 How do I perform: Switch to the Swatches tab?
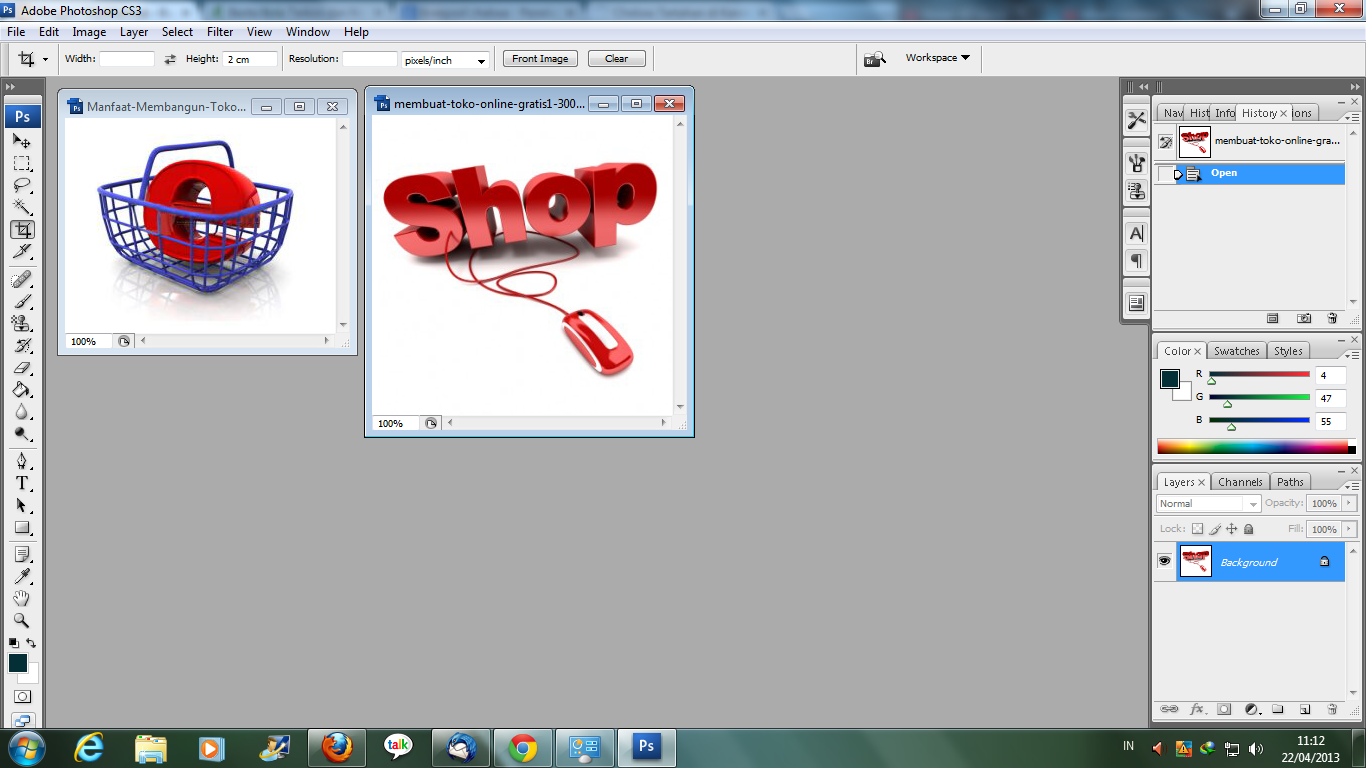[1237, 351]
